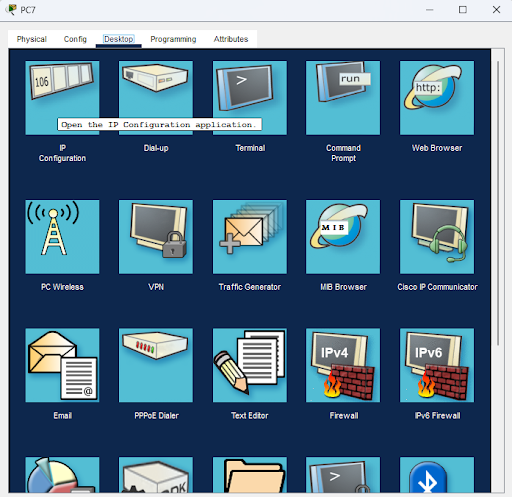
Task: Click the 'Terminal' caption
Action: pos(250,148)
